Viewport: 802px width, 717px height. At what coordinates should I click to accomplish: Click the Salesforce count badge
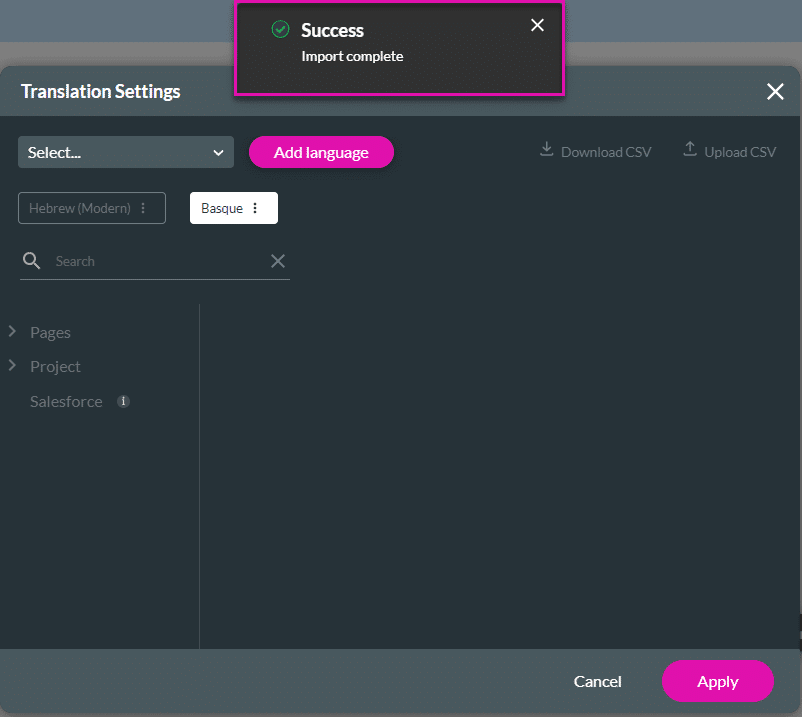click(123, 401)
